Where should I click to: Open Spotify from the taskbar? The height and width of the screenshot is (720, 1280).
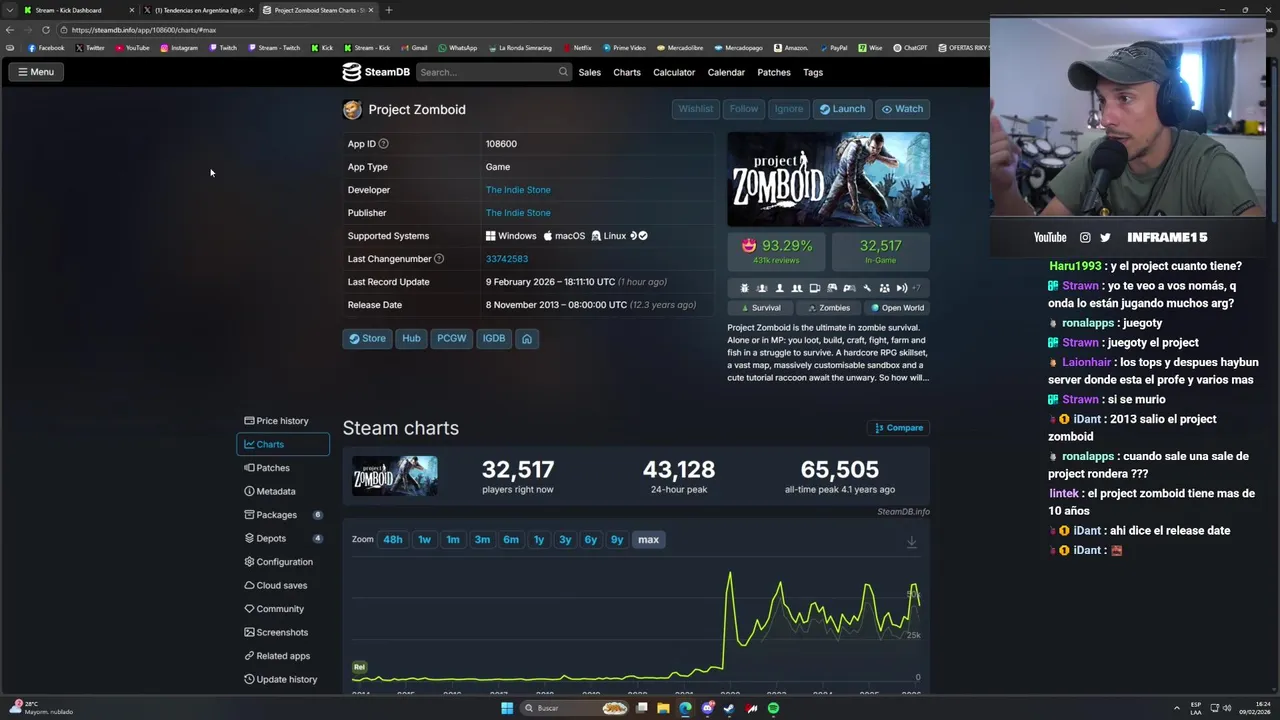(x=773, y=709)
